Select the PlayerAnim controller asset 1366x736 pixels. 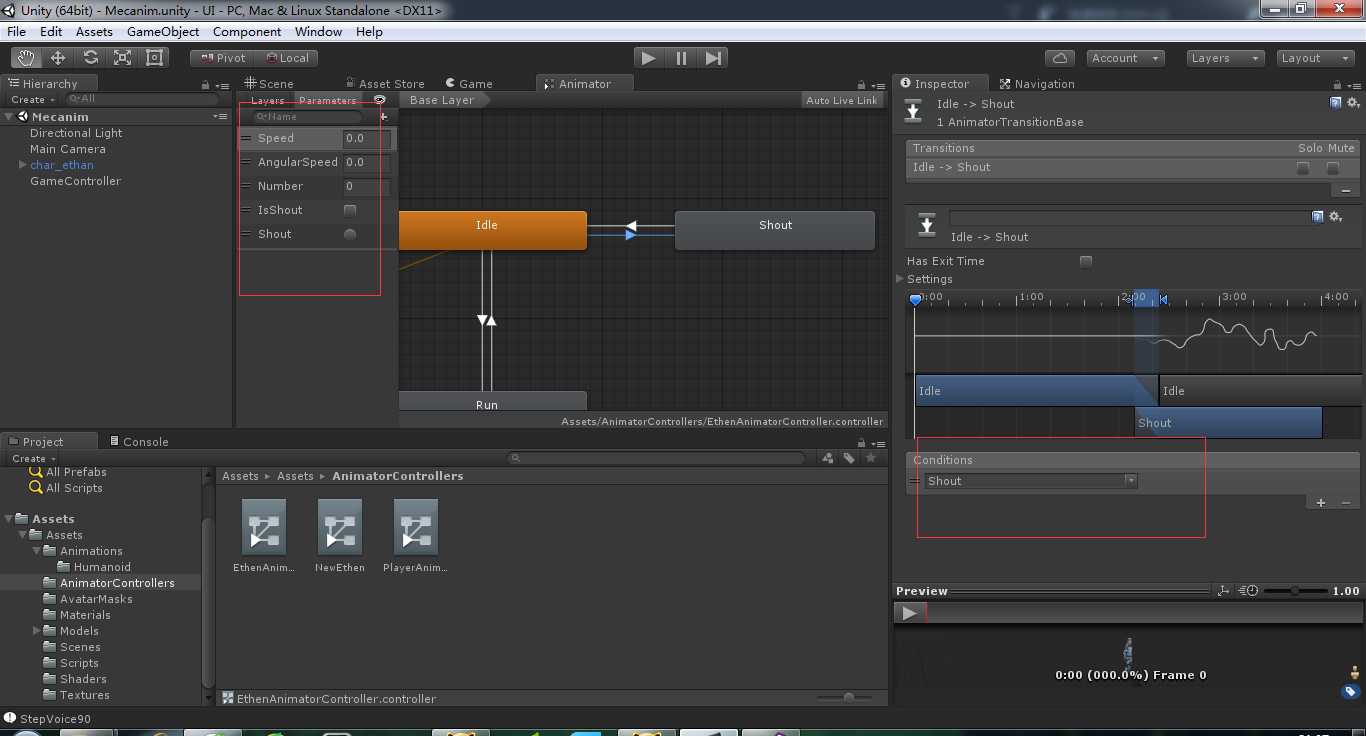416,534
